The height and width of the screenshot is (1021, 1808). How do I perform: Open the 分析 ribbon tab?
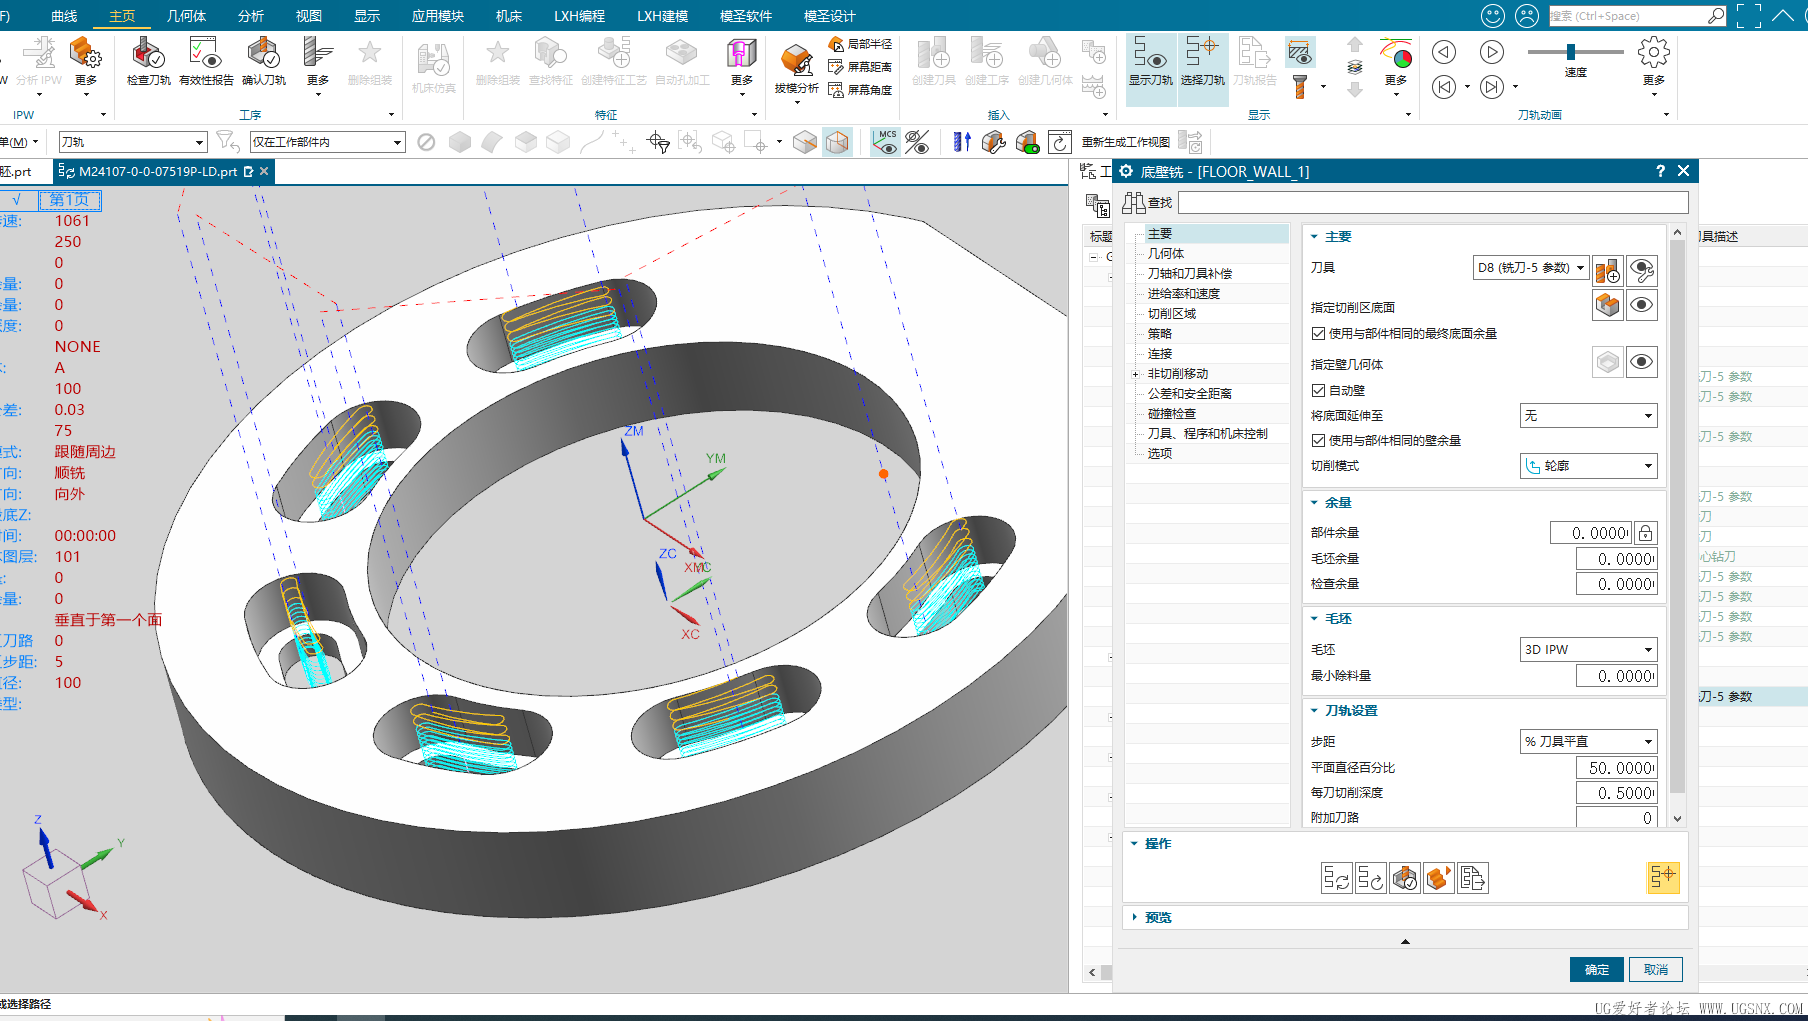pyautogui.click(x=251, y=16)
